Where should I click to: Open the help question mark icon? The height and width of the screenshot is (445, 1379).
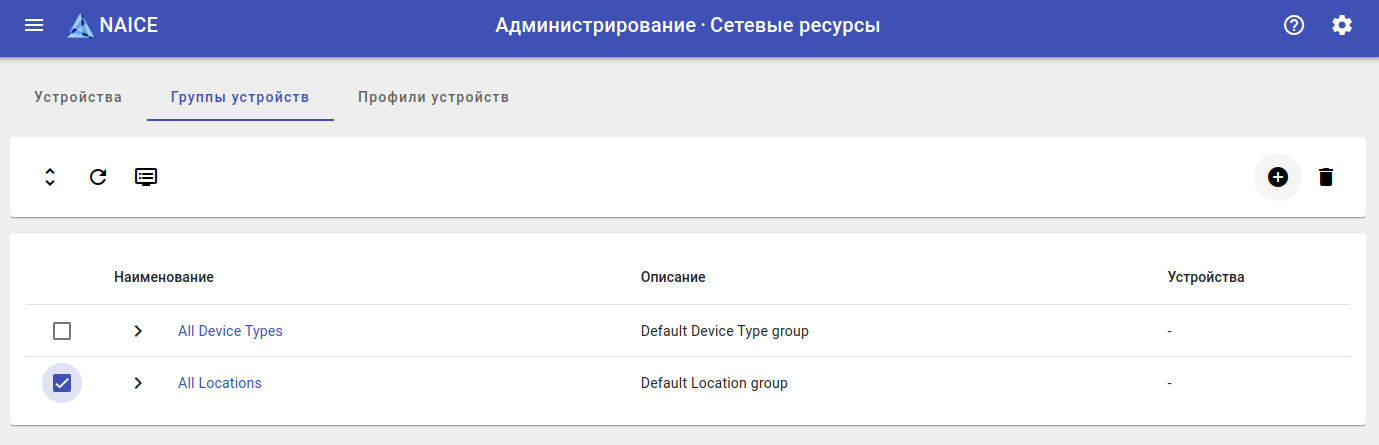coord(1294,26)
